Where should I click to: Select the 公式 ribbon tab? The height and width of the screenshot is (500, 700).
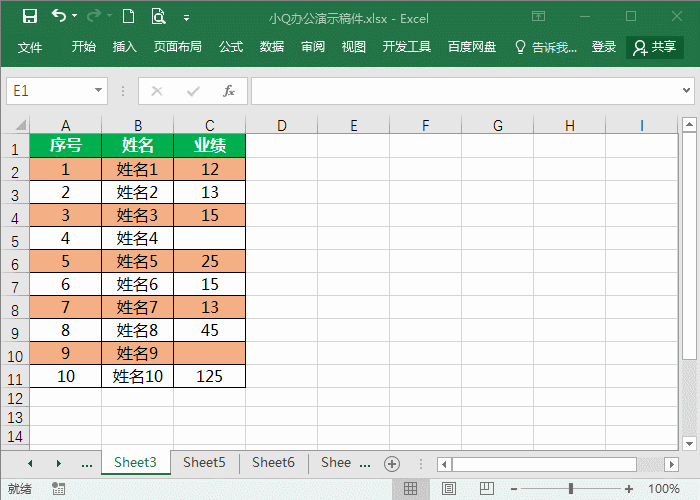(231, 47)
